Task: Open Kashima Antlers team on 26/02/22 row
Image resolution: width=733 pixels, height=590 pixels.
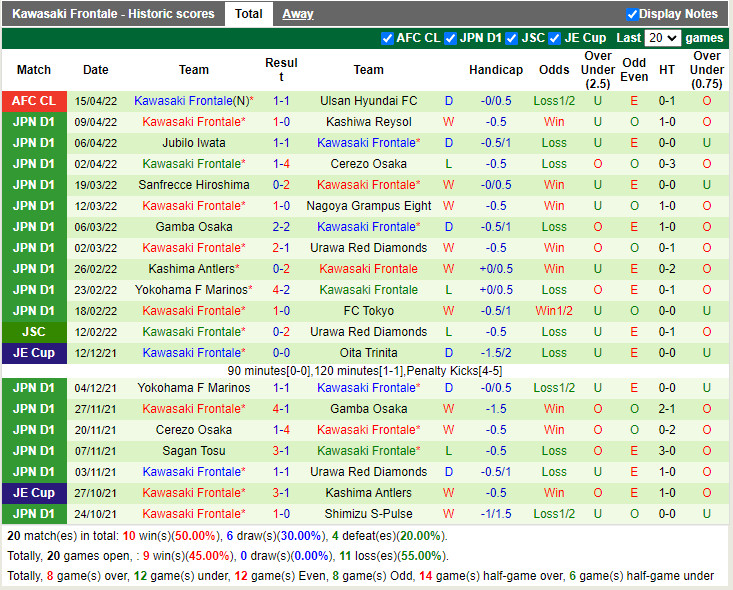Action: click(194, 269)
